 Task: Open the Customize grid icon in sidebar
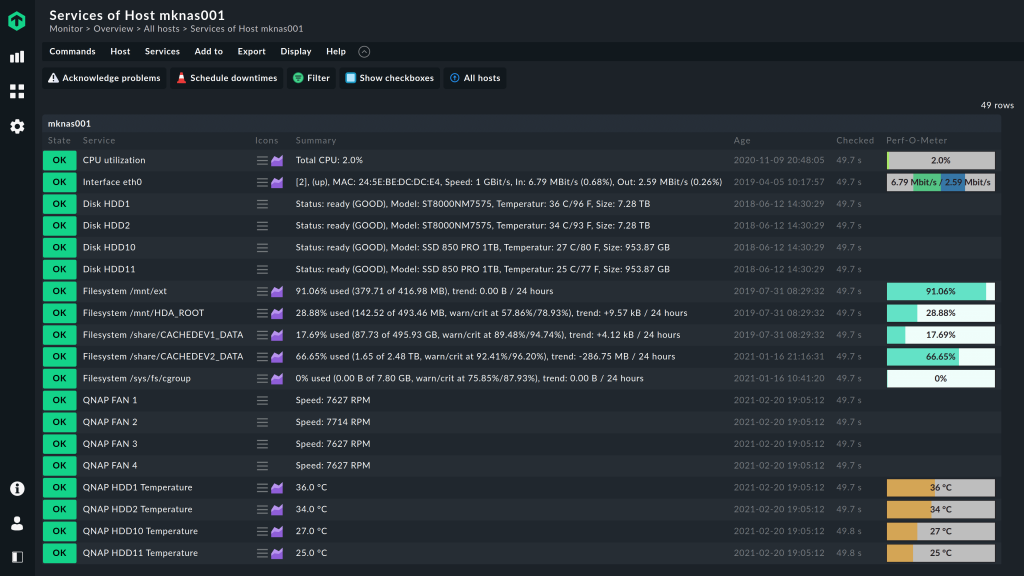(17, 92)
